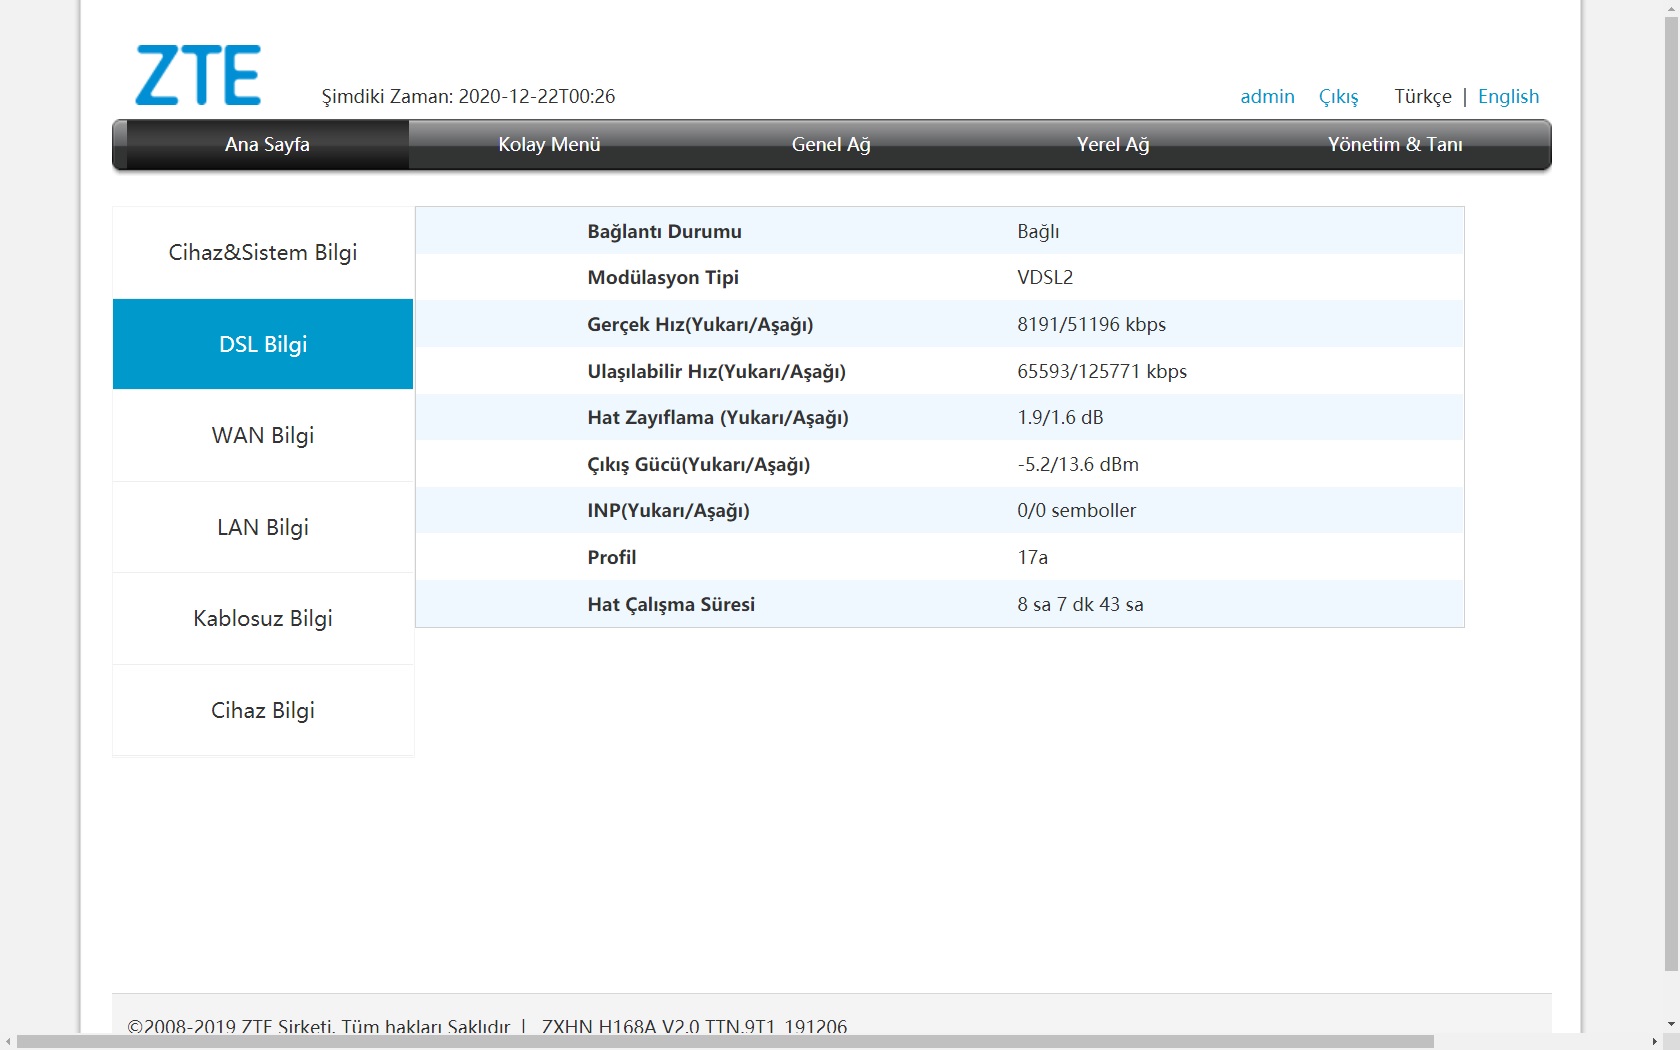Click the 8 sa 7 dk 43 sa value
The height and width of the screenshot is (1050, 1680).
click(1080, 604)
